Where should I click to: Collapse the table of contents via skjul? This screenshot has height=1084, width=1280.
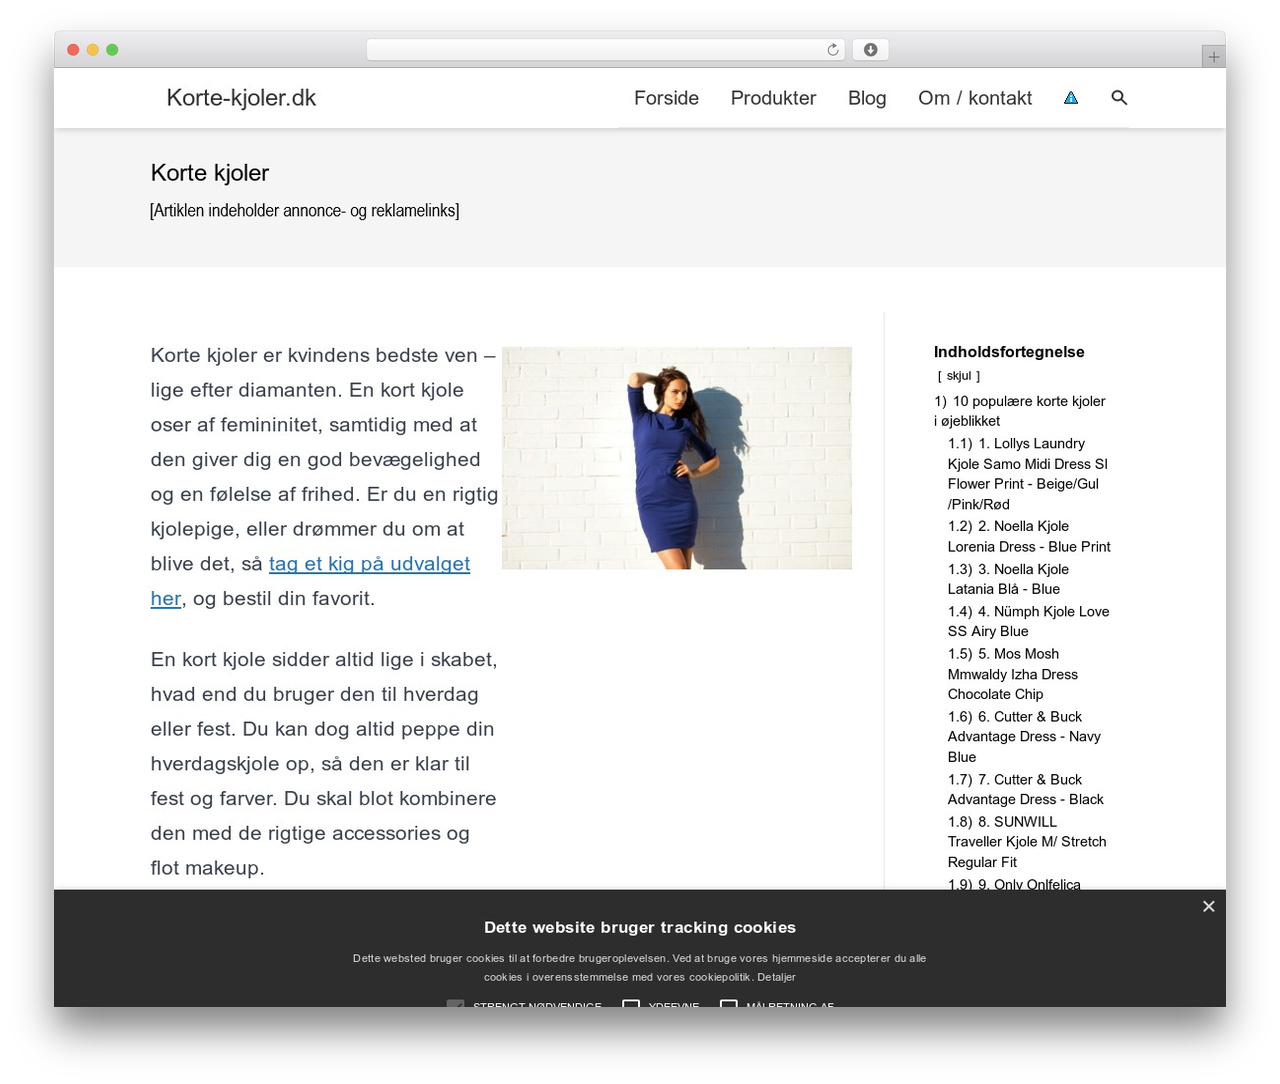(959, 376)
